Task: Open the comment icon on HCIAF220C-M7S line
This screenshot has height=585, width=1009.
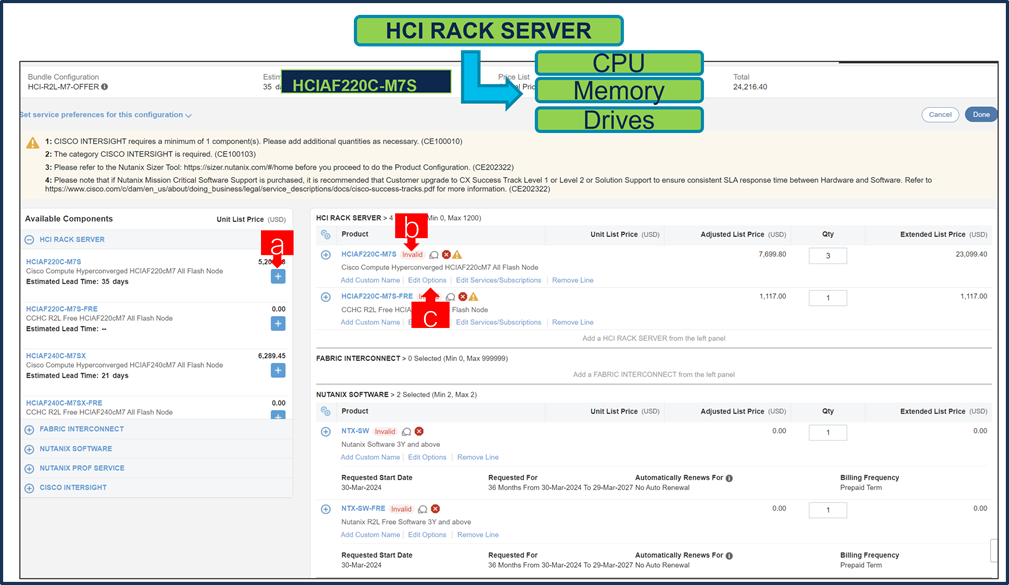Action: click(x=434, y=255)
